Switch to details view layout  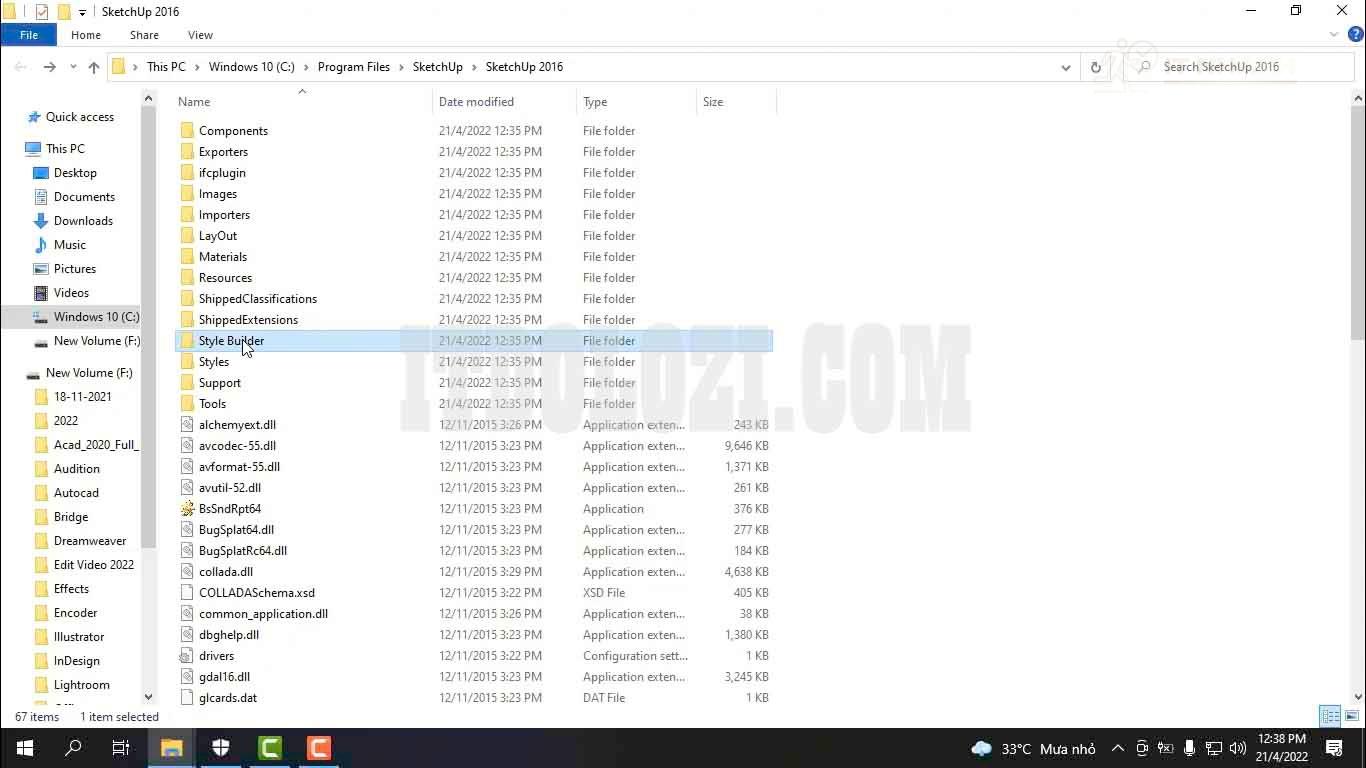[1330, 716]
